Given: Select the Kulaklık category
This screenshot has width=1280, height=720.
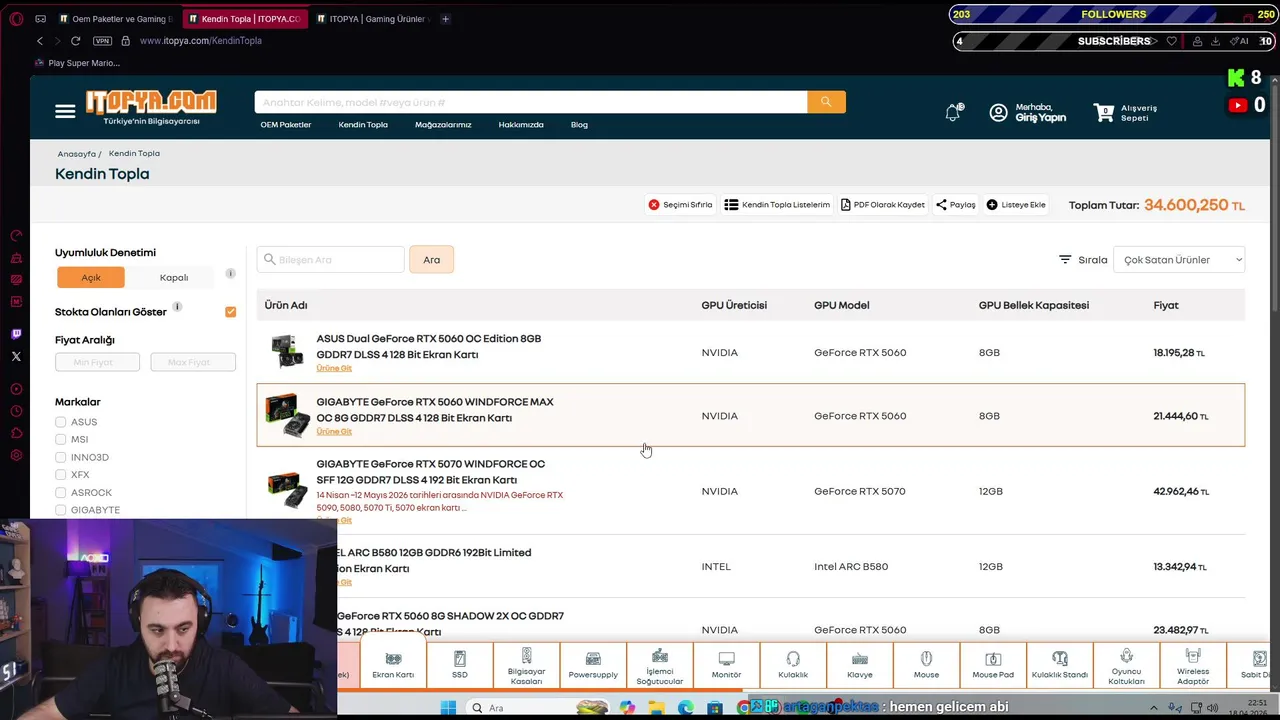Looking at the screenshot, I should click(793, 665).
